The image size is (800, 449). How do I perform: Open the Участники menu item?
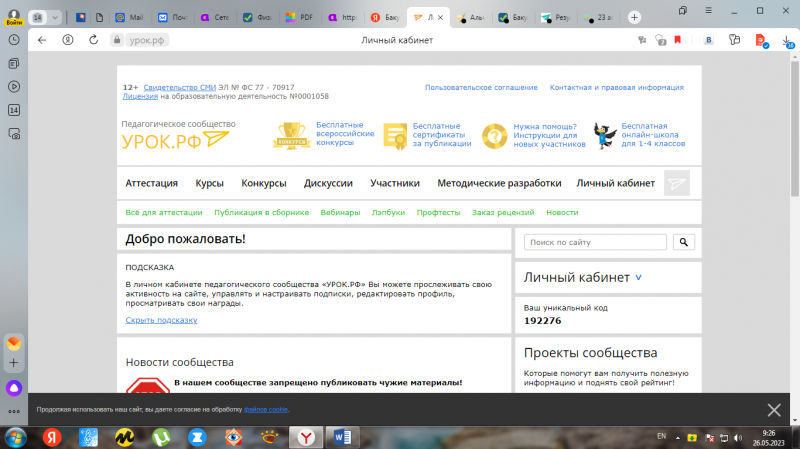pyautogui.click(x=395, y=183)
